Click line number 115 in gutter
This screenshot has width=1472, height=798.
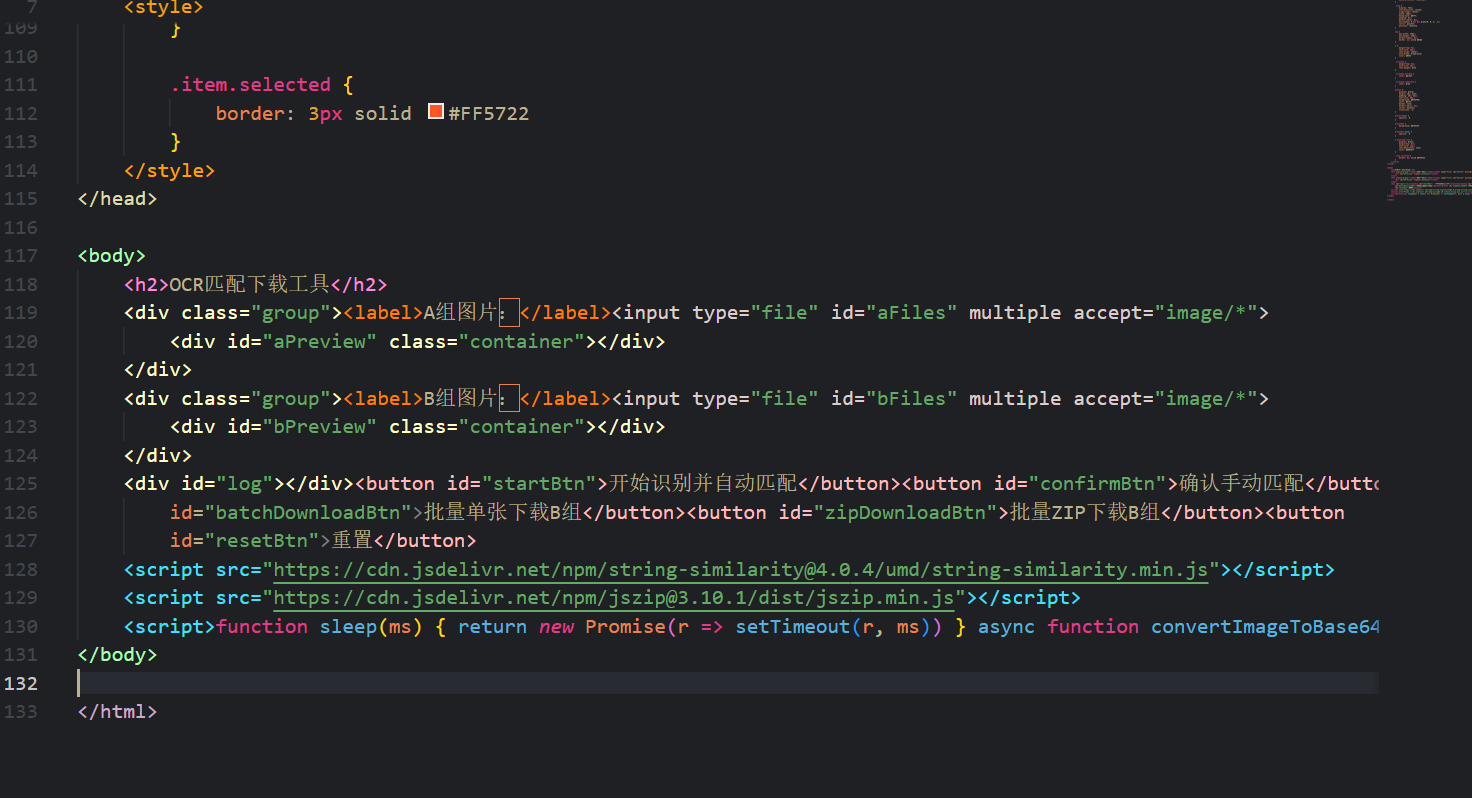(x=20, y=199)
